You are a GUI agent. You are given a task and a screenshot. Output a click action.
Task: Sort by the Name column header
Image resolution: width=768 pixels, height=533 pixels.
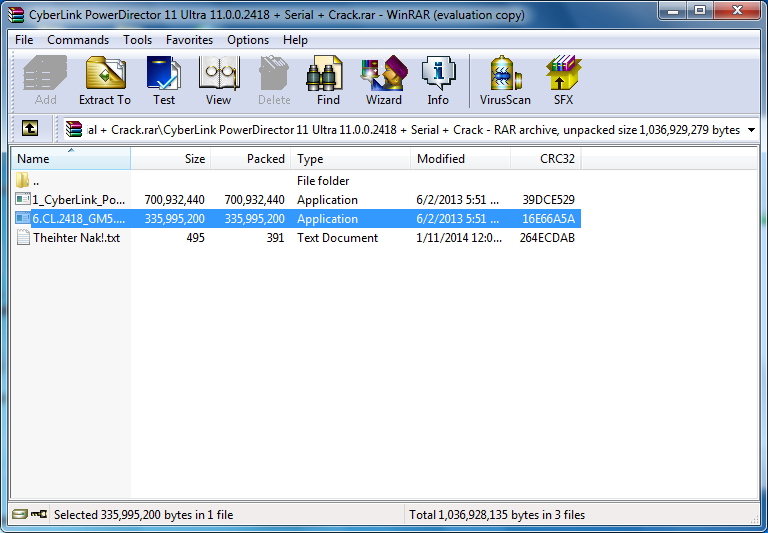coord(71,159)
